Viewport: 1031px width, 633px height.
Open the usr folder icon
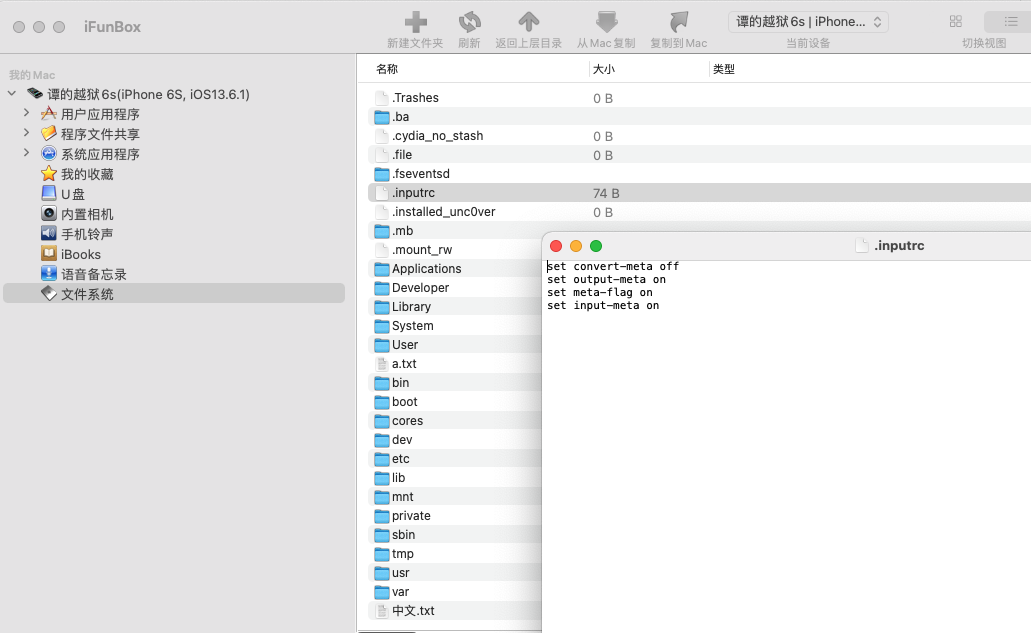tap(381, 574)
